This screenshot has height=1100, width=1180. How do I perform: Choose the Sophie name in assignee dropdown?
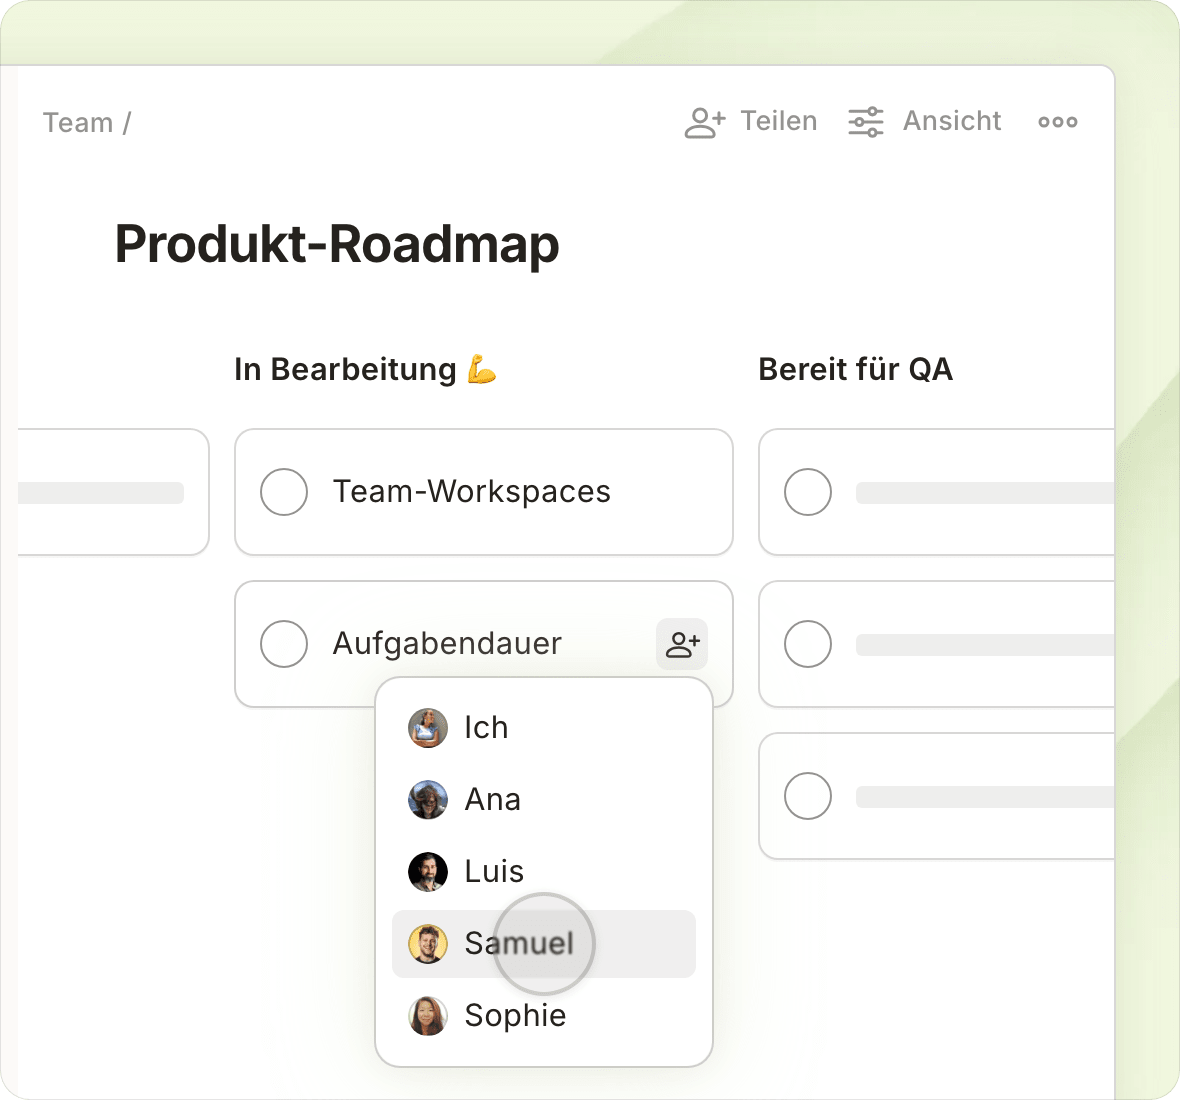point(515,1016)
